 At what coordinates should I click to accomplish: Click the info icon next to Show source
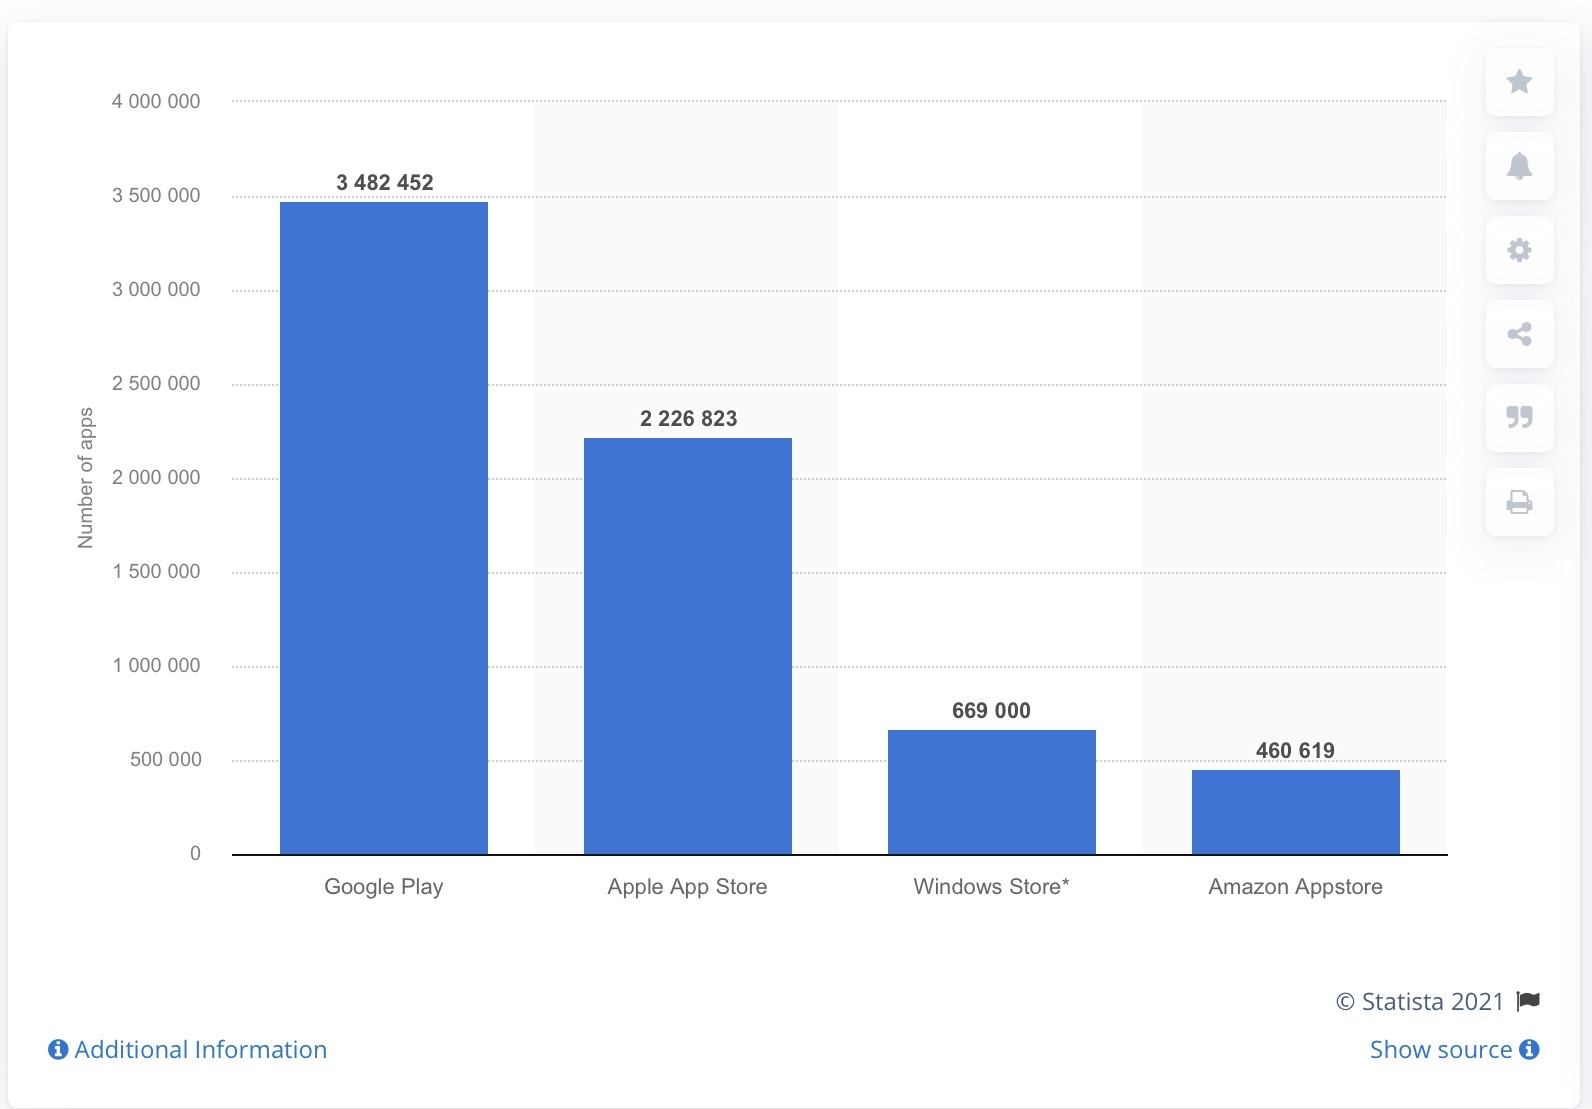click(x=1529, y=1049)
